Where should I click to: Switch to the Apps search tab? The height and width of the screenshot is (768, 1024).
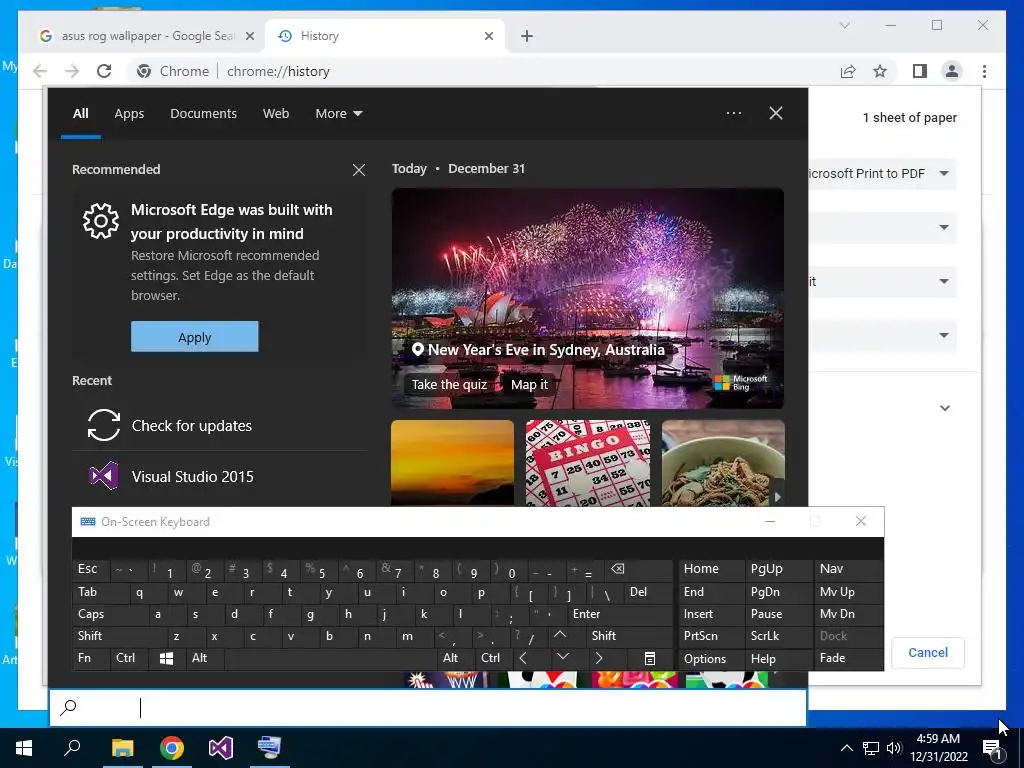point(129,114)
